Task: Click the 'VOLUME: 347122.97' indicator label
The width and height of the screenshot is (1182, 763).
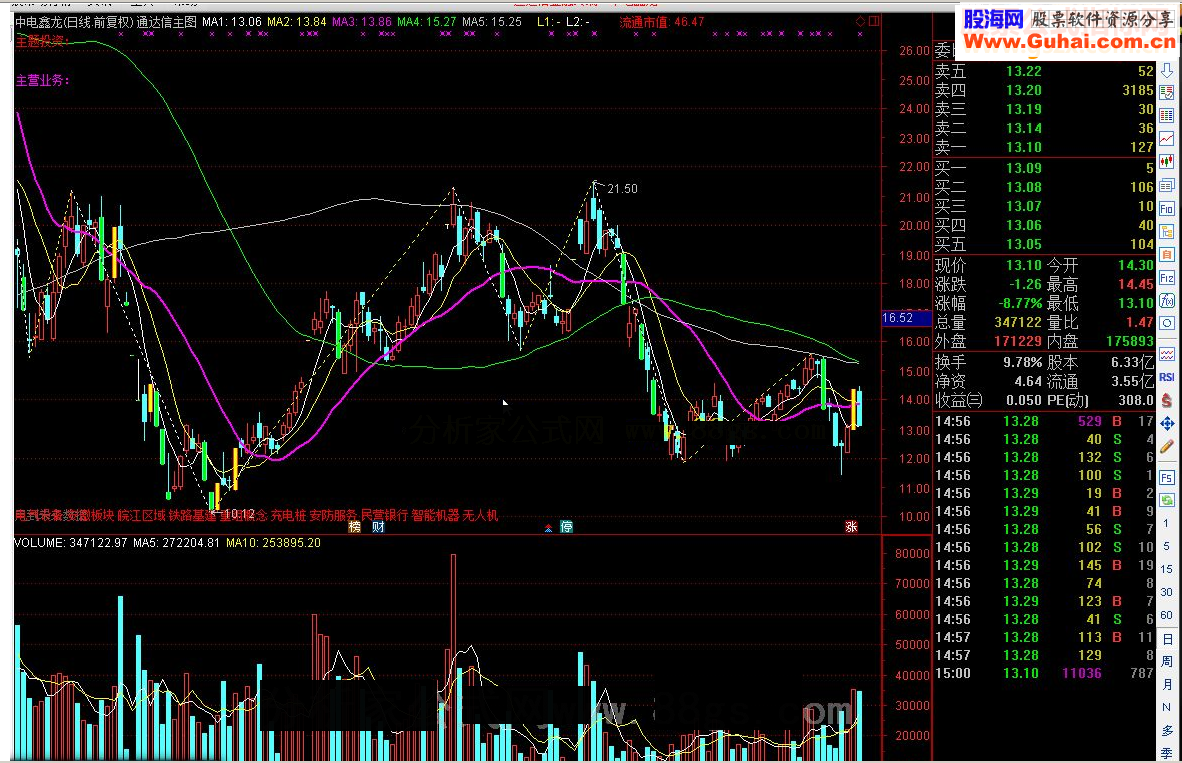Action: [71, 543]
